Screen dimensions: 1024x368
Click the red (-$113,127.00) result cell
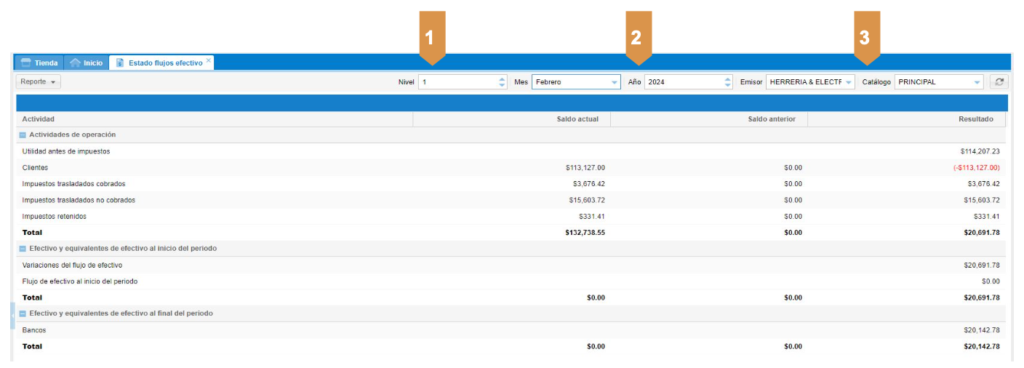976,168
